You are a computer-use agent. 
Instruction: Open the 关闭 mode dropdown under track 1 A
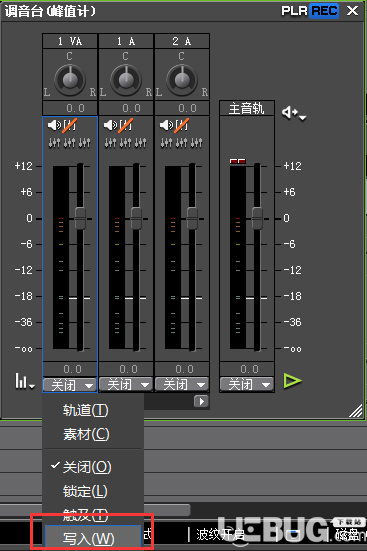(126, 384)
